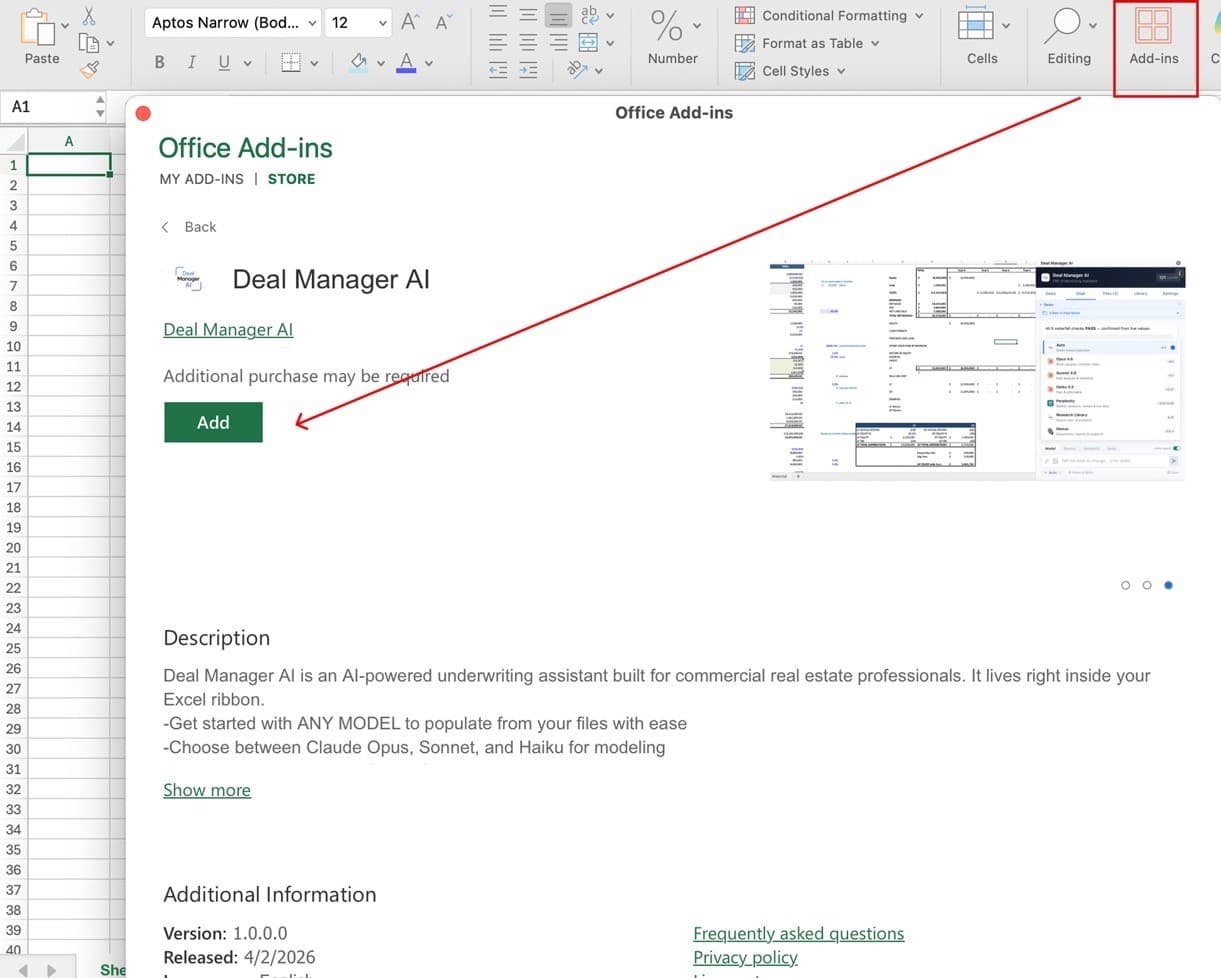Click the Increase Indent icon

coord(528,70)
